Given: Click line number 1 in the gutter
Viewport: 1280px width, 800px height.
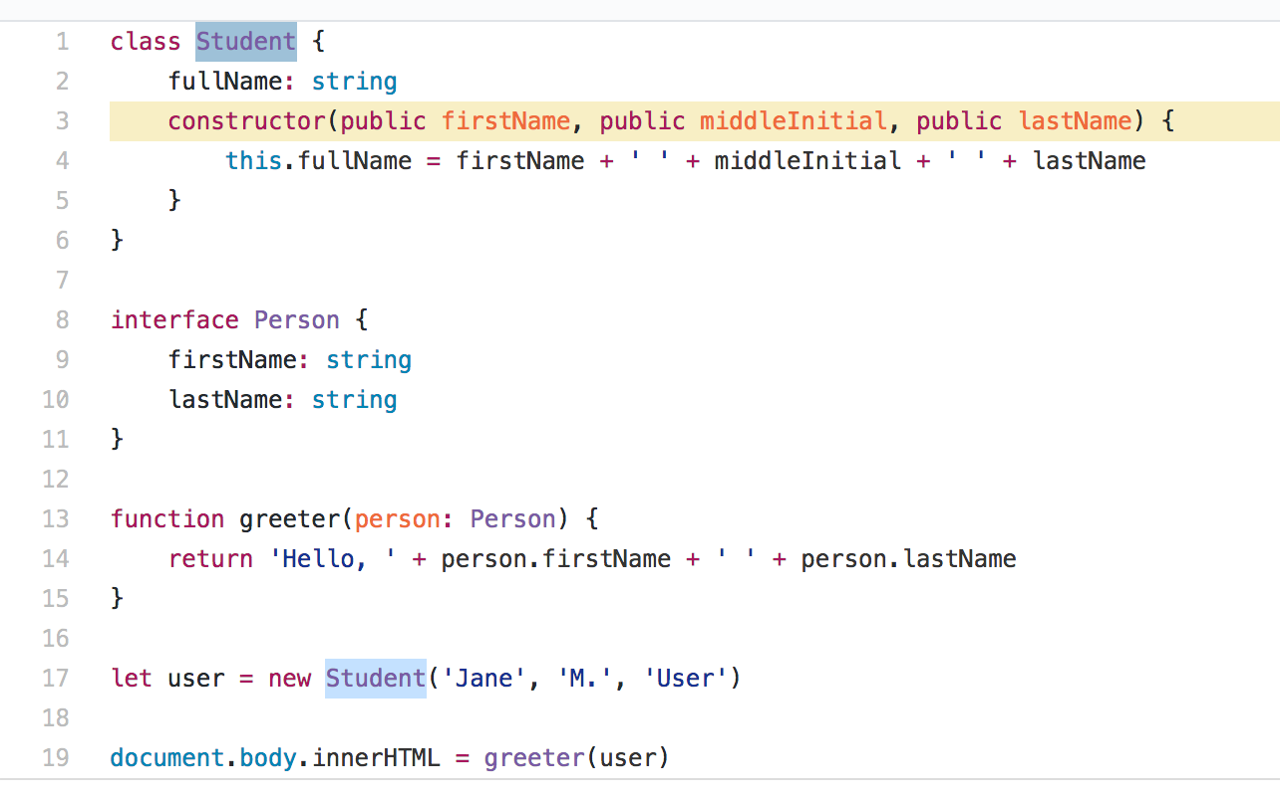Looking at the screenshot, I should tap(63, 42).
